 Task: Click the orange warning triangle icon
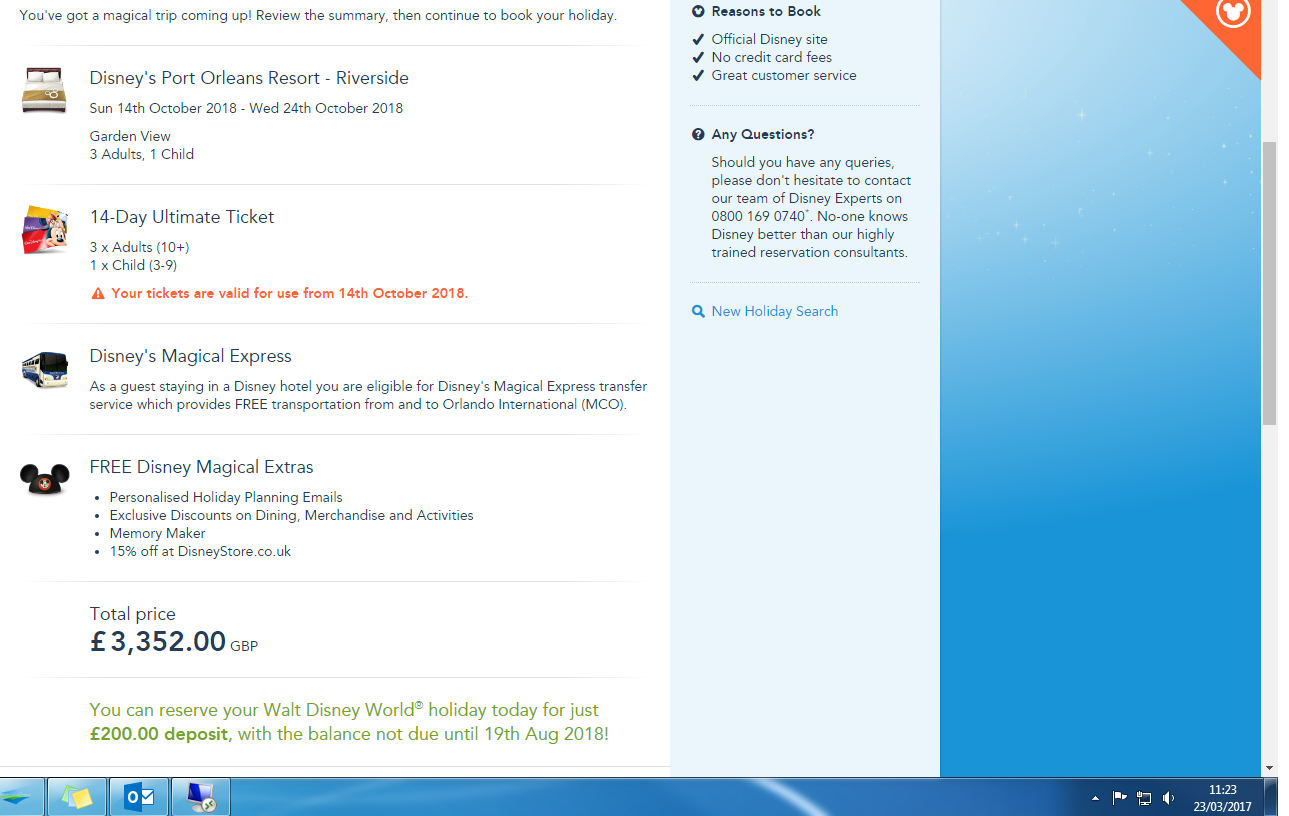point(98,294)
